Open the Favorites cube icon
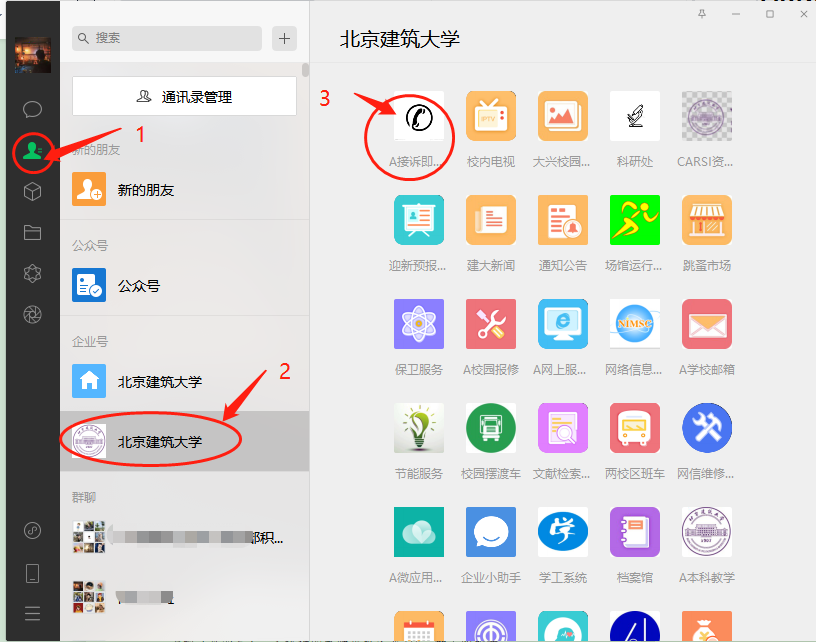The image size is (816, 642). 32,191
